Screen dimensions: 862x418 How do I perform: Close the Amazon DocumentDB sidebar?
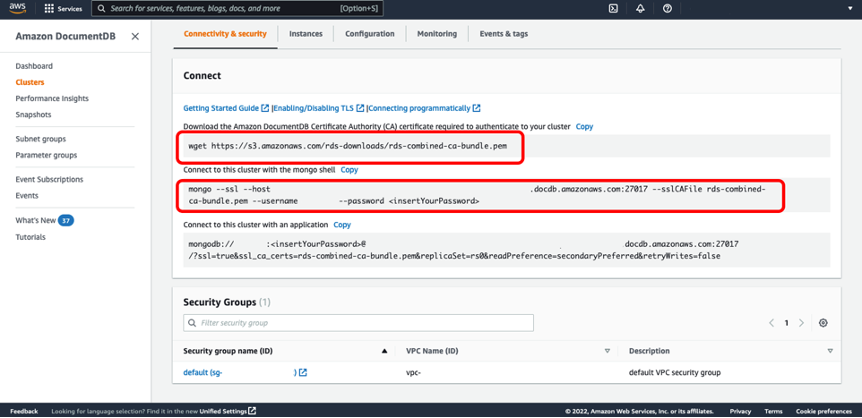pyautogui.click(x=135, y=36)
